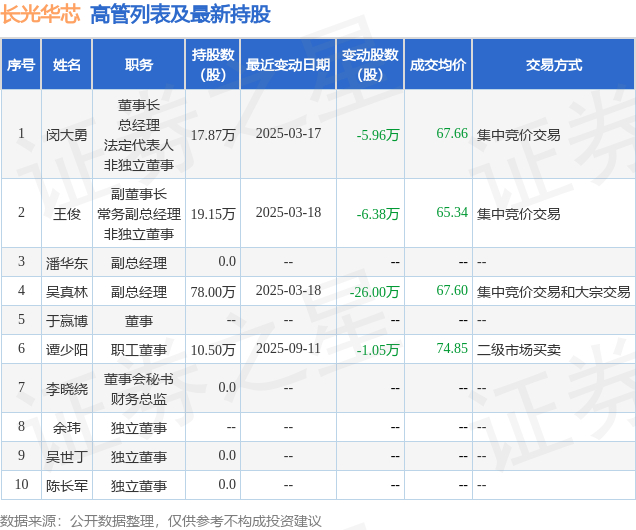636x530 pixels.
Task: Click the name 闵大勇
Action: (67, 135)
